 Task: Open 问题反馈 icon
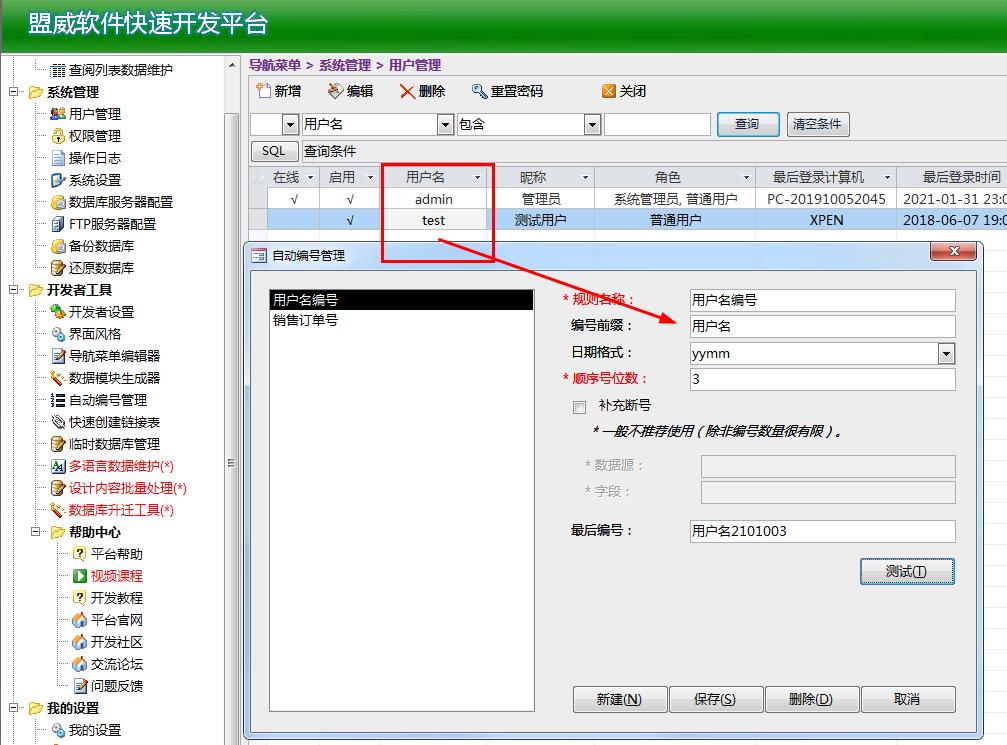coord(80,686)
